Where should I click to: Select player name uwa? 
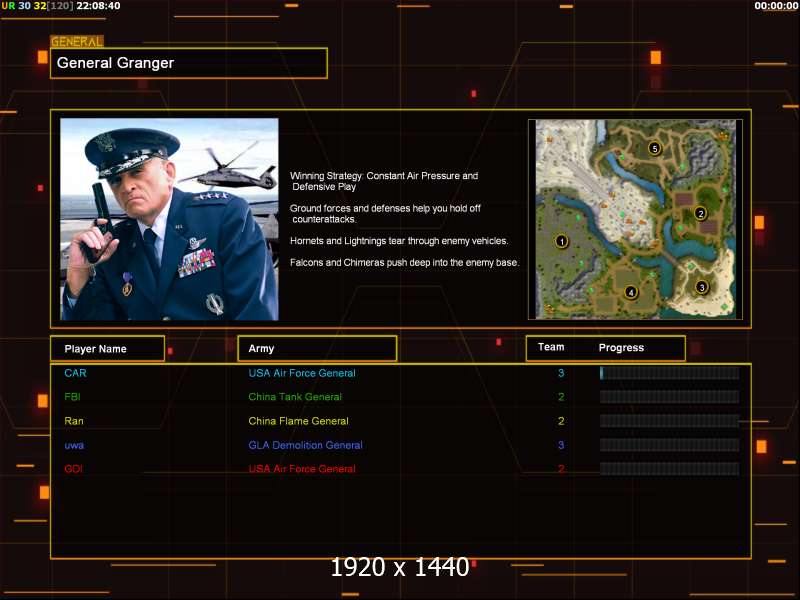click(74, 445)
